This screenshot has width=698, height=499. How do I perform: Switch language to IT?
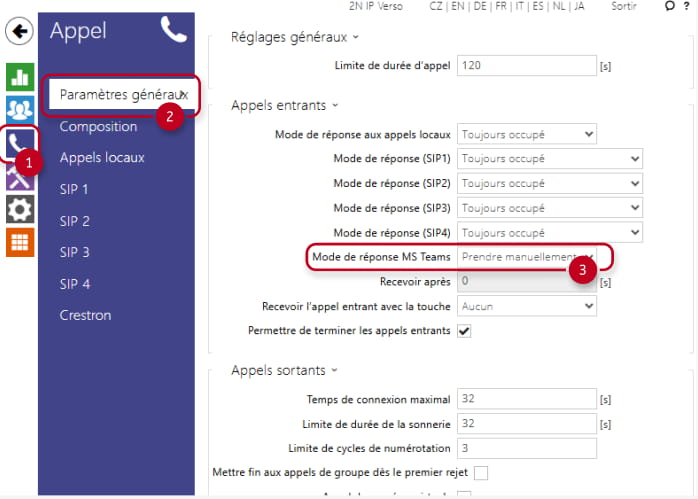click(x=519, y=6)
